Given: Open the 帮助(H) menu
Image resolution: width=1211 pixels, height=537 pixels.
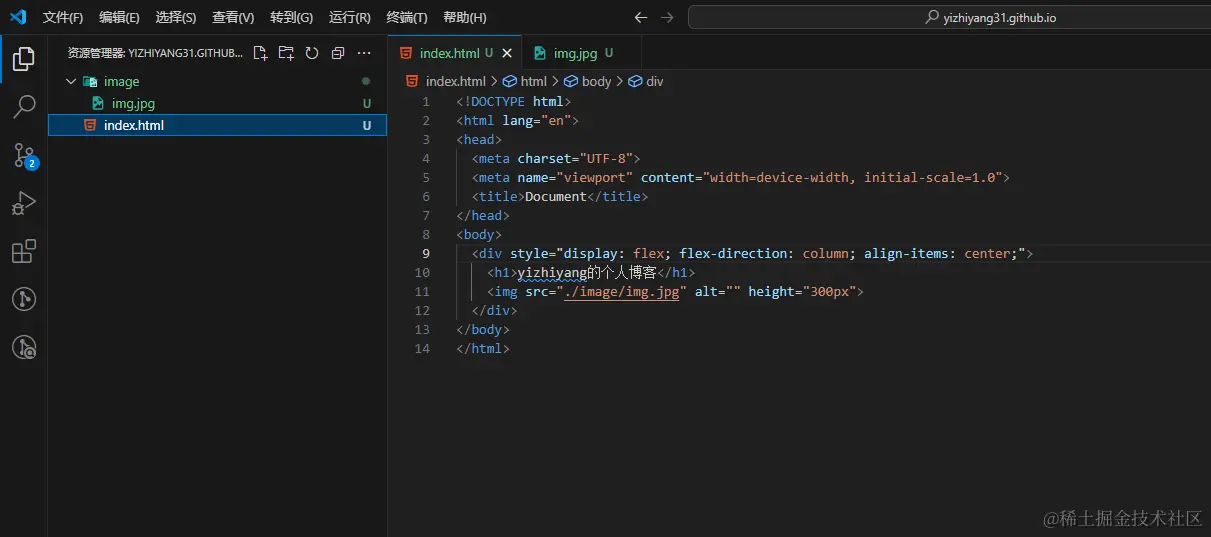Looking at the screenshot, I should (x=465, y=17).
